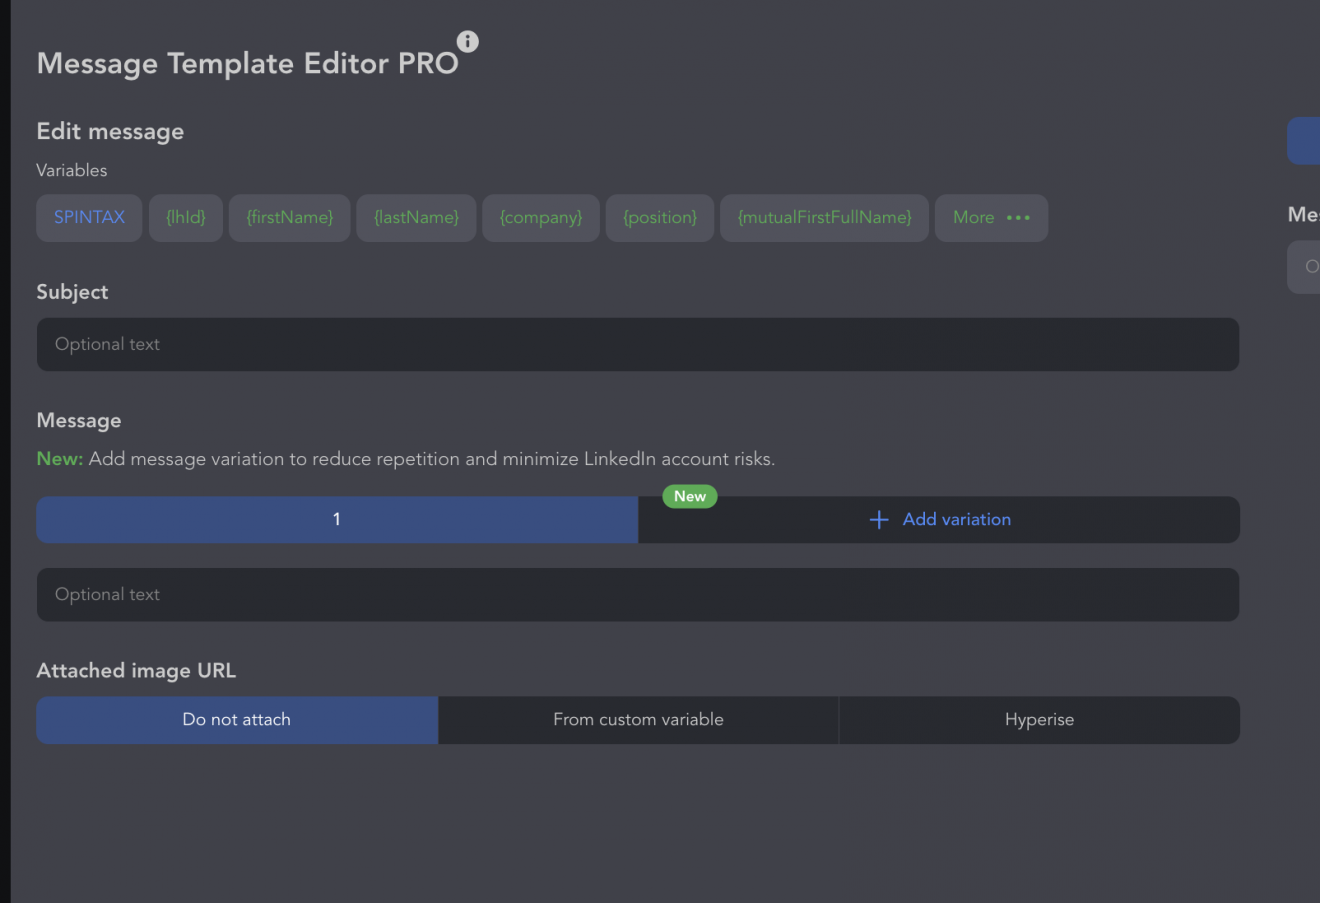Viewport: 1320px width, 903px height.
Task: Focus the Message body text field
Action: [x=637, y=595]
